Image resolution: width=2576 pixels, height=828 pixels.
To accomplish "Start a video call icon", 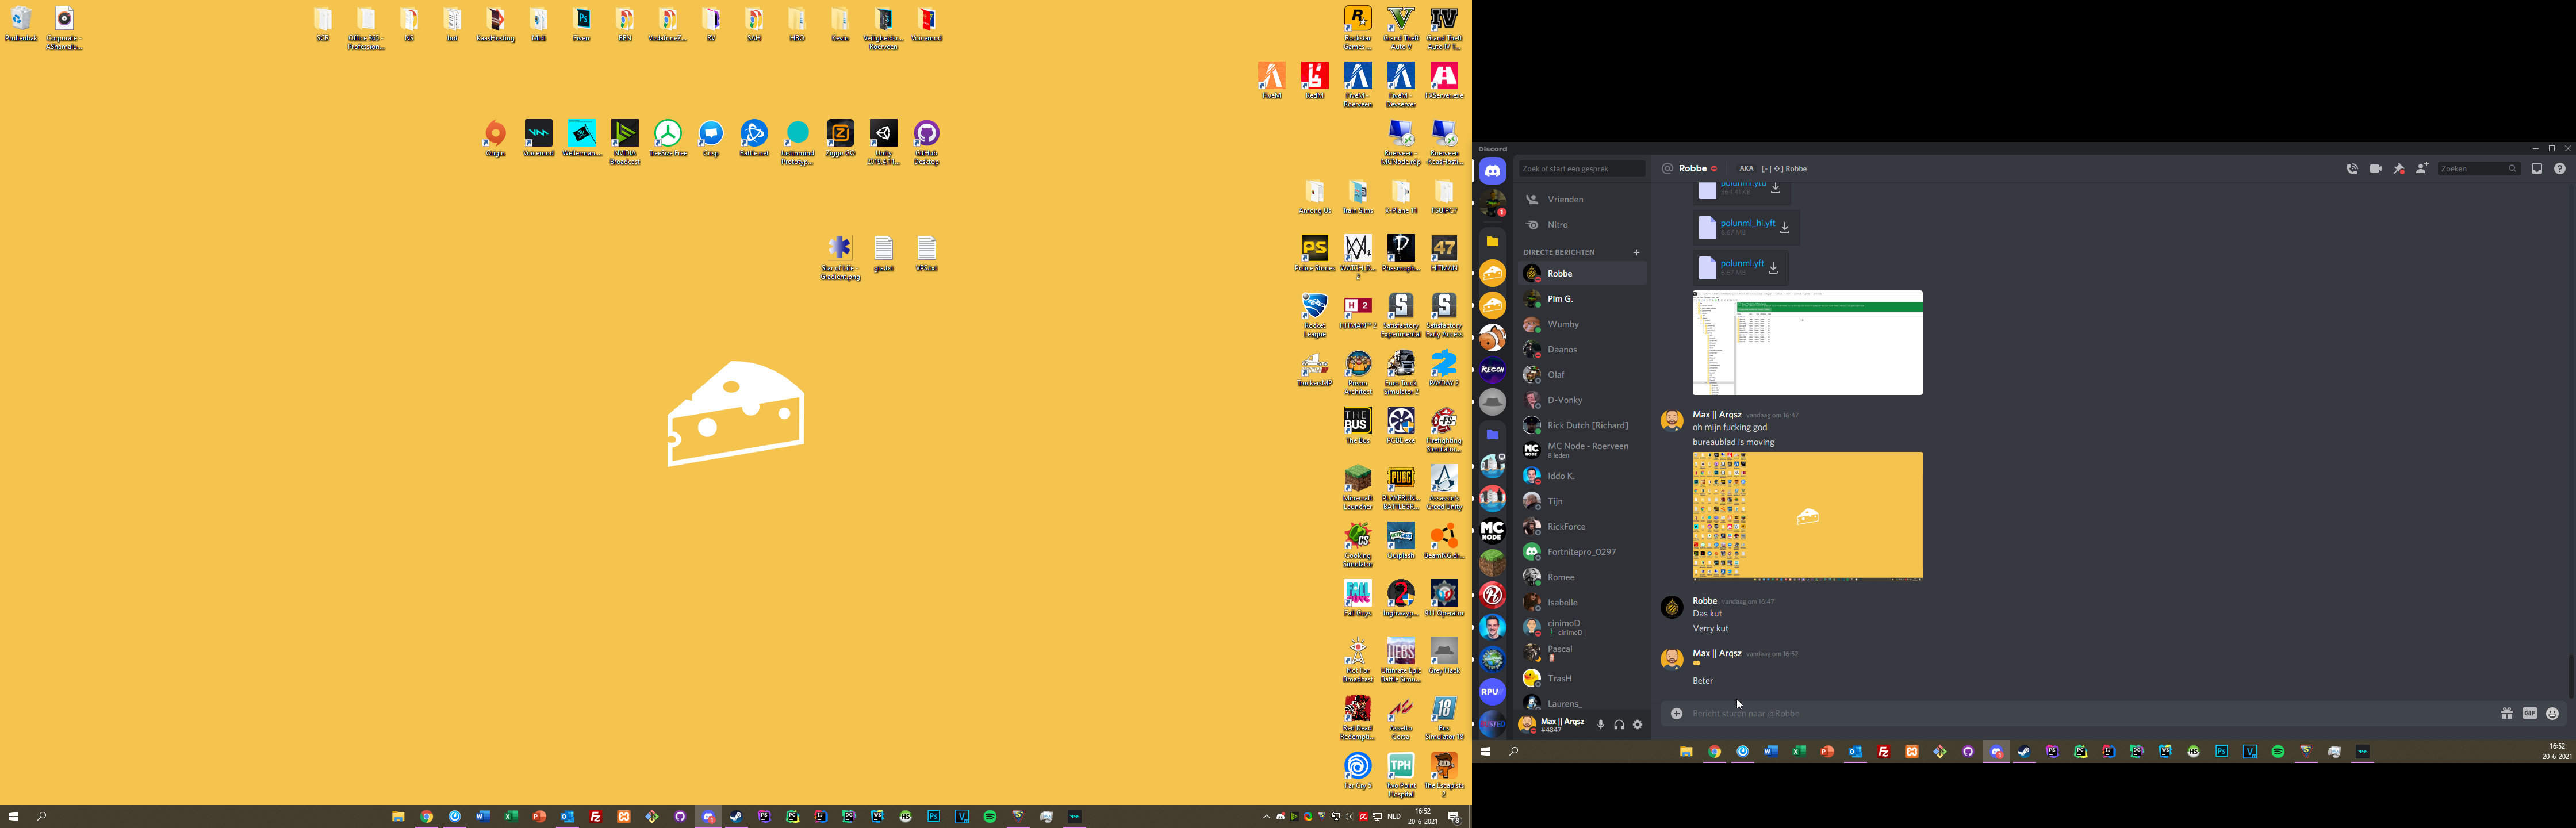I will click(2375, 169).
